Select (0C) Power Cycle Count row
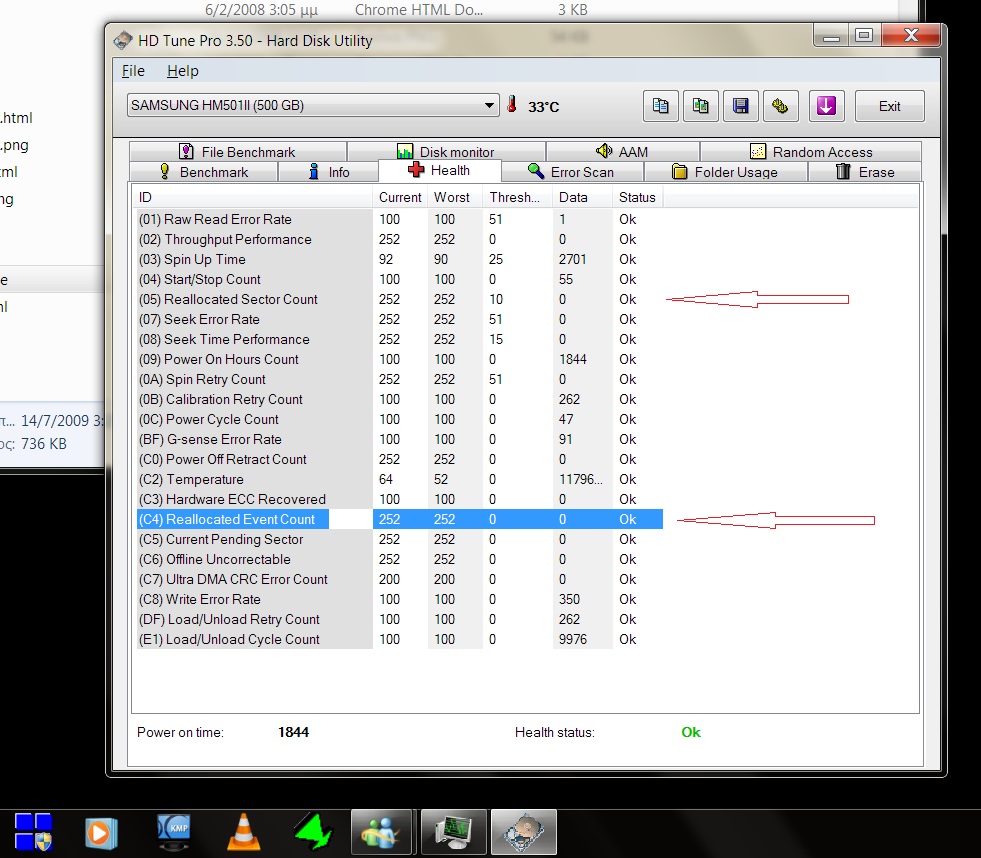This screenshot has width=981, height=858. point(399,419)
